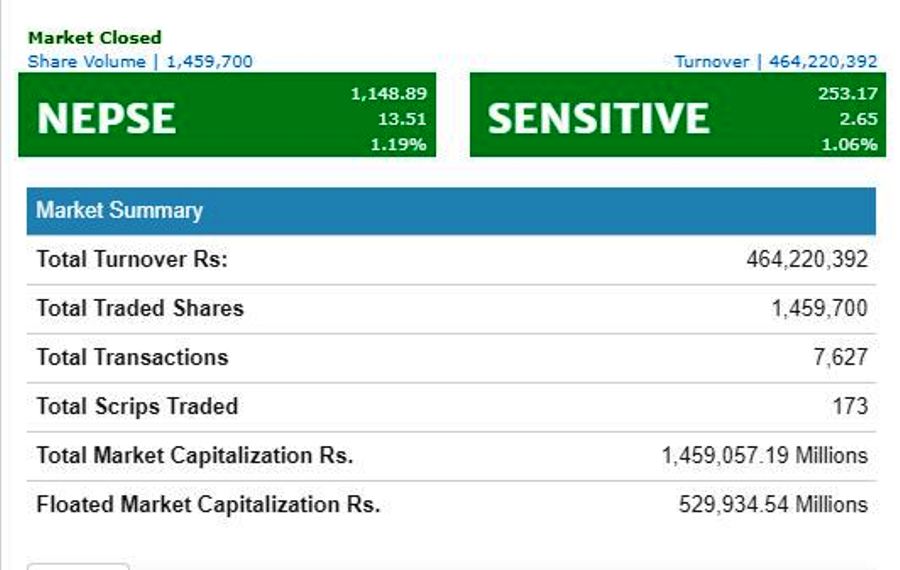Click the NEPSE index green box
900x570 pixels.
[x=227, y=115]
